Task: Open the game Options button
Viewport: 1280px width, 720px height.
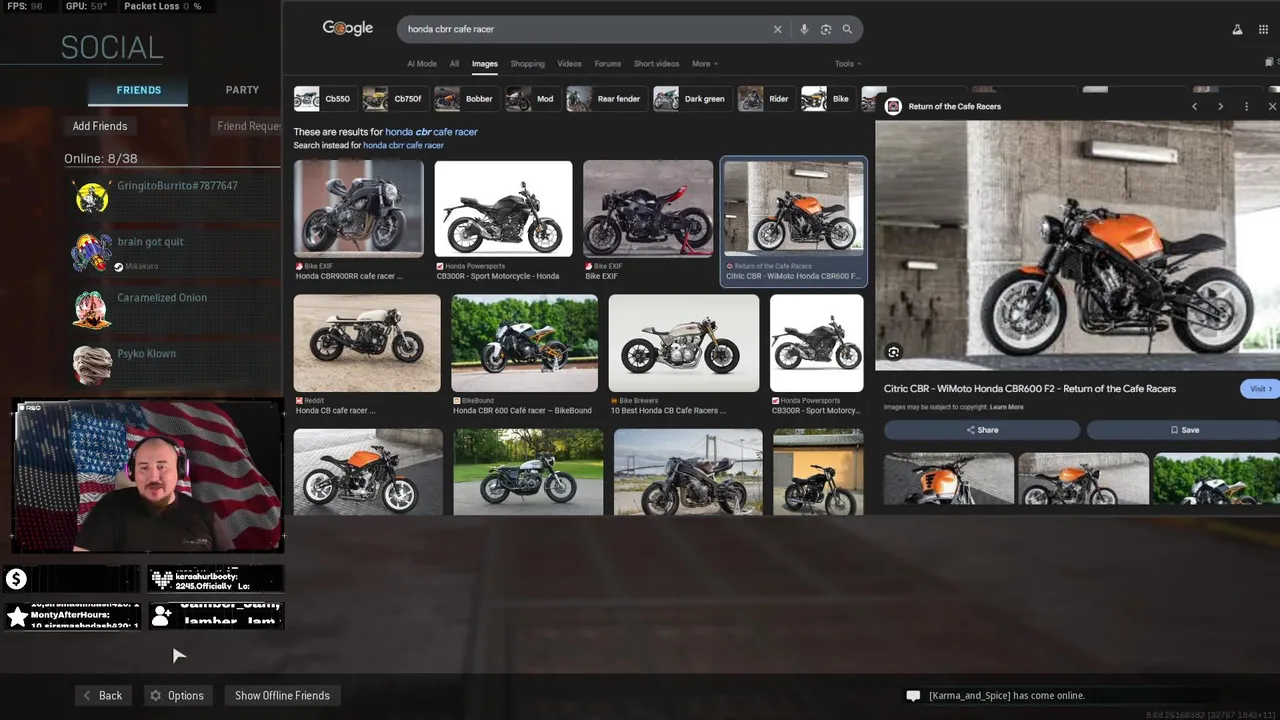Action: 178,696
